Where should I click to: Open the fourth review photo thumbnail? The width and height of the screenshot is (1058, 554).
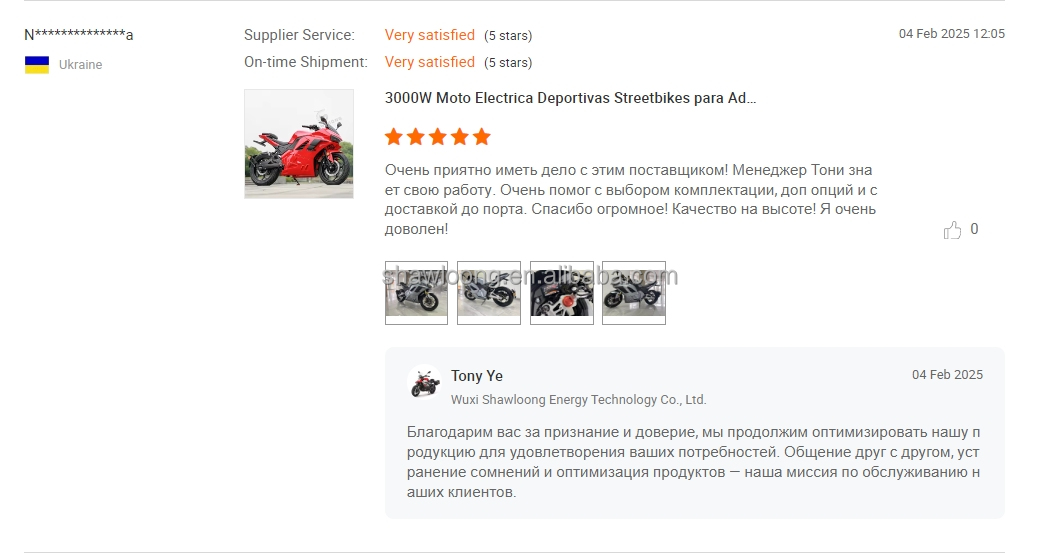(634, 293)
